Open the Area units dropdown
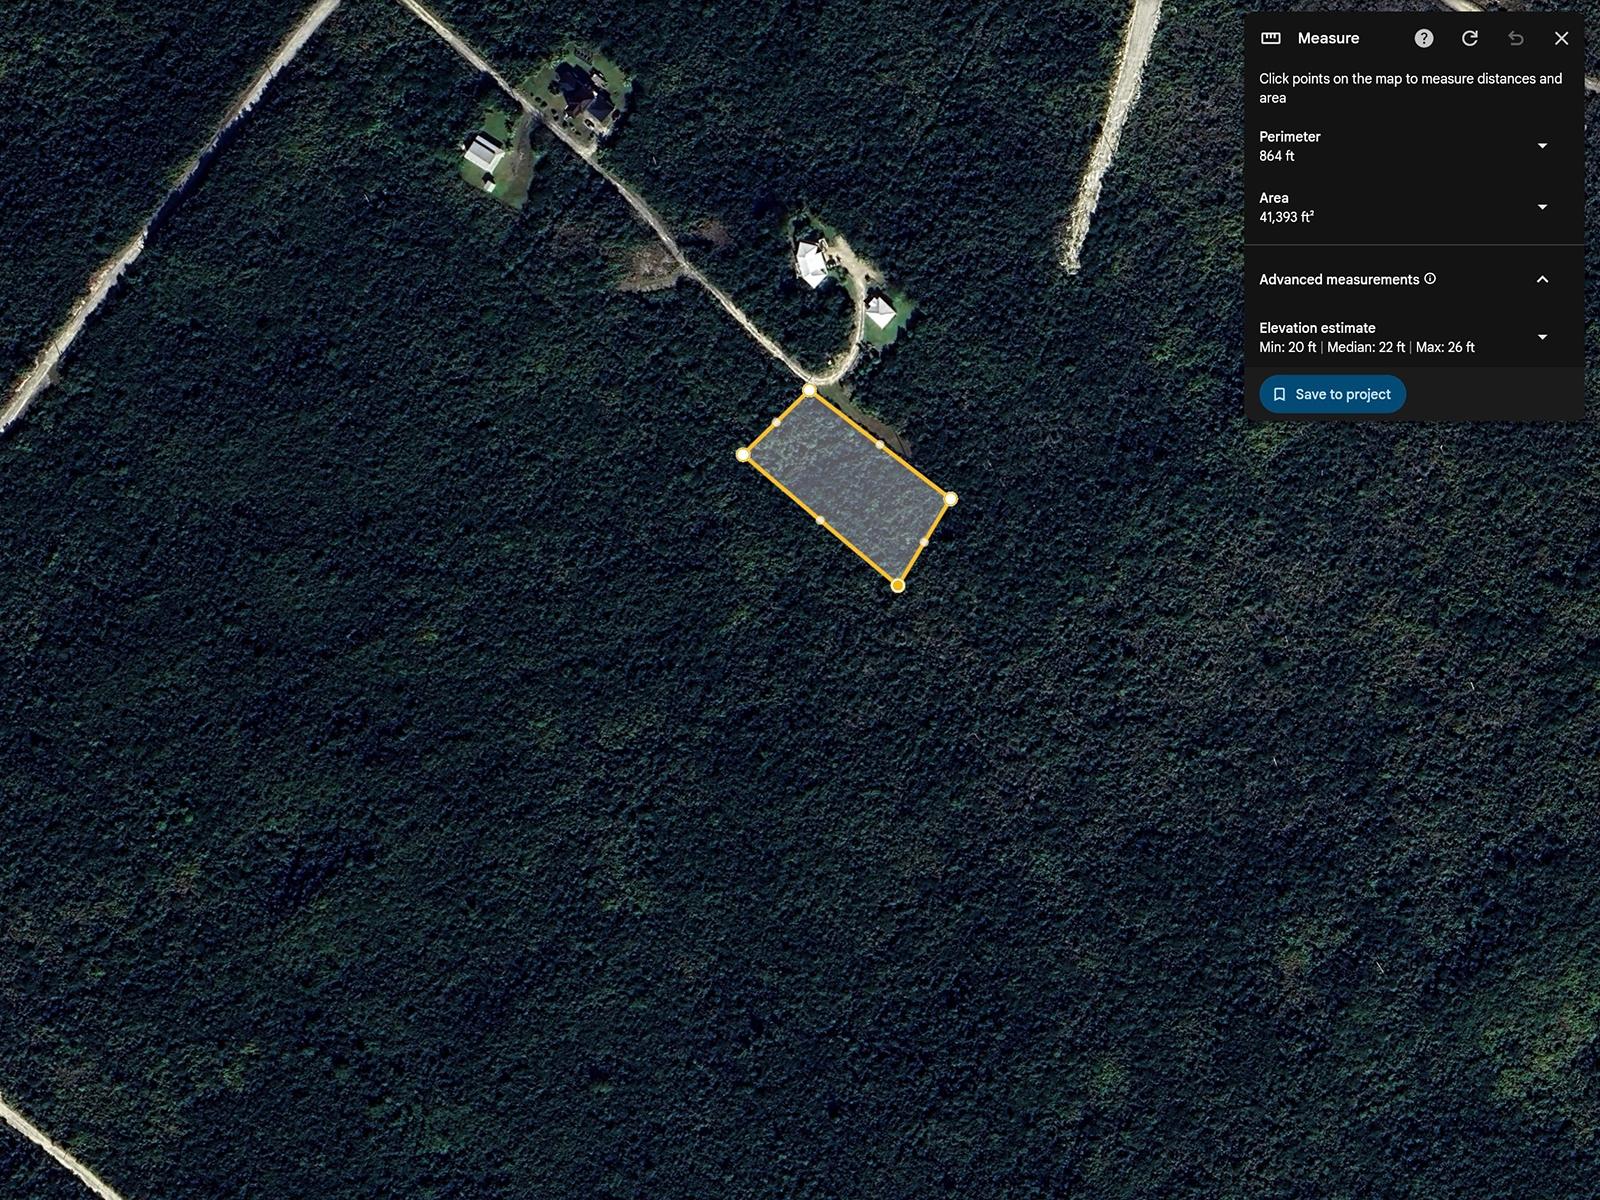Screen dimensions: 1600x1200 (x=1542, y=207)
